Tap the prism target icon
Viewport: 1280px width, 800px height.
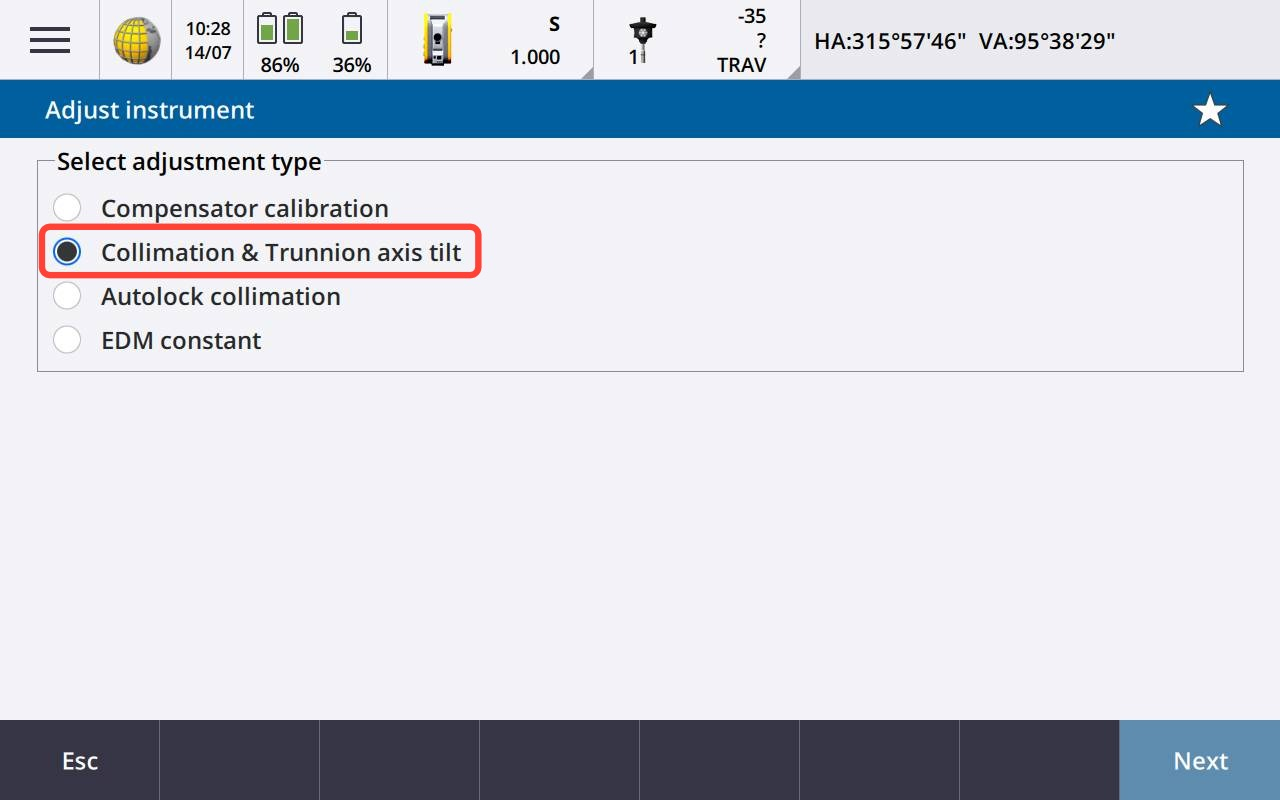(641, 41)
